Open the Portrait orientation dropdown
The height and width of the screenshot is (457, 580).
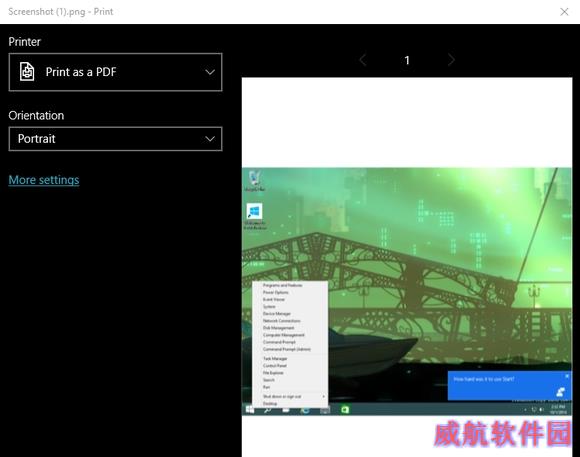(115, 139)
